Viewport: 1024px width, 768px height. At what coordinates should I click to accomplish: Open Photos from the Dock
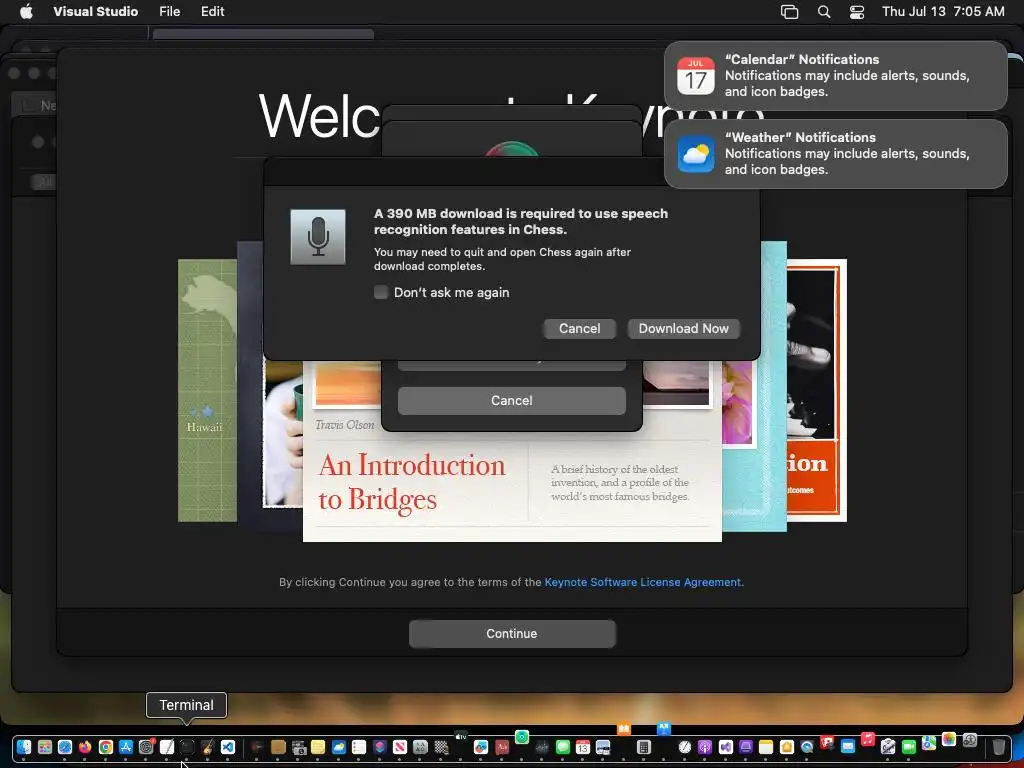[949, 739]
